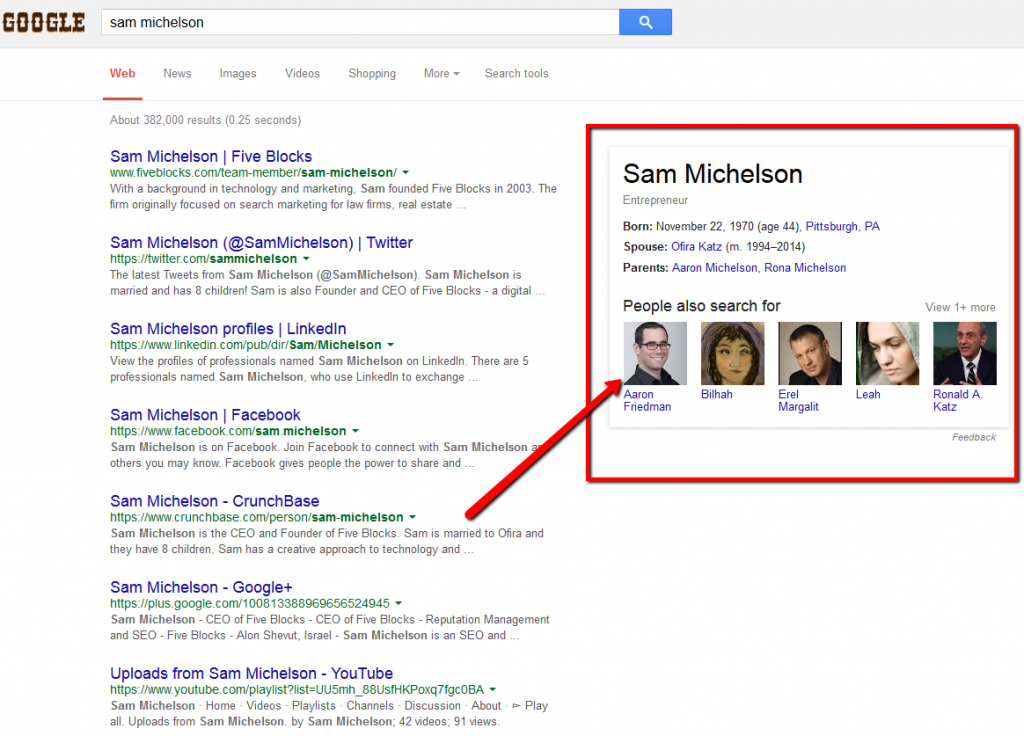The image size is (1024, 736).
Task: Open the 'Bilhah' name link
Action: tap(716, 394)
